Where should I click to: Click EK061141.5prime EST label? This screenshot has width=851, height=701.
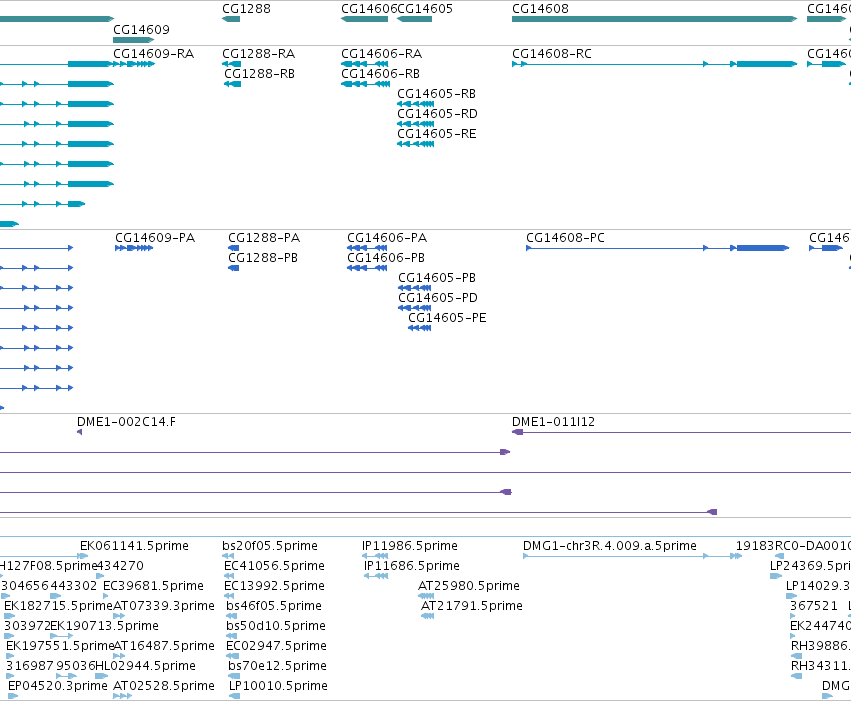(x=134, y=545)
